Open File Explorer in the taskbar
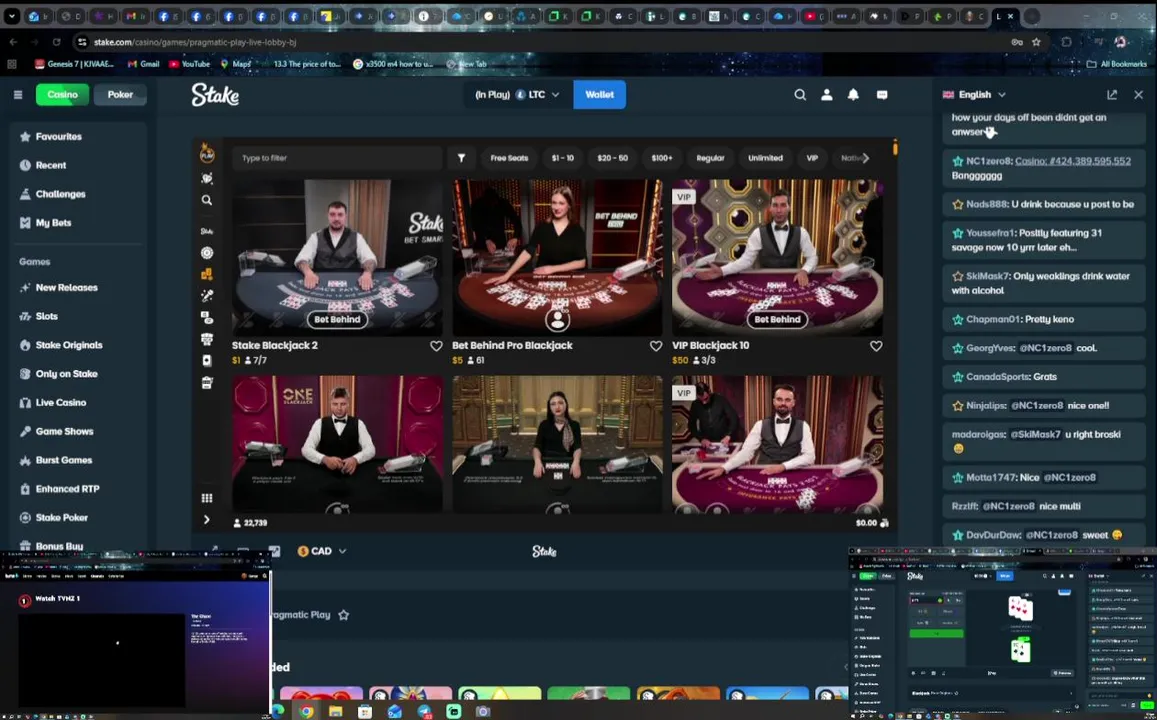 click(x=335, y=711)
